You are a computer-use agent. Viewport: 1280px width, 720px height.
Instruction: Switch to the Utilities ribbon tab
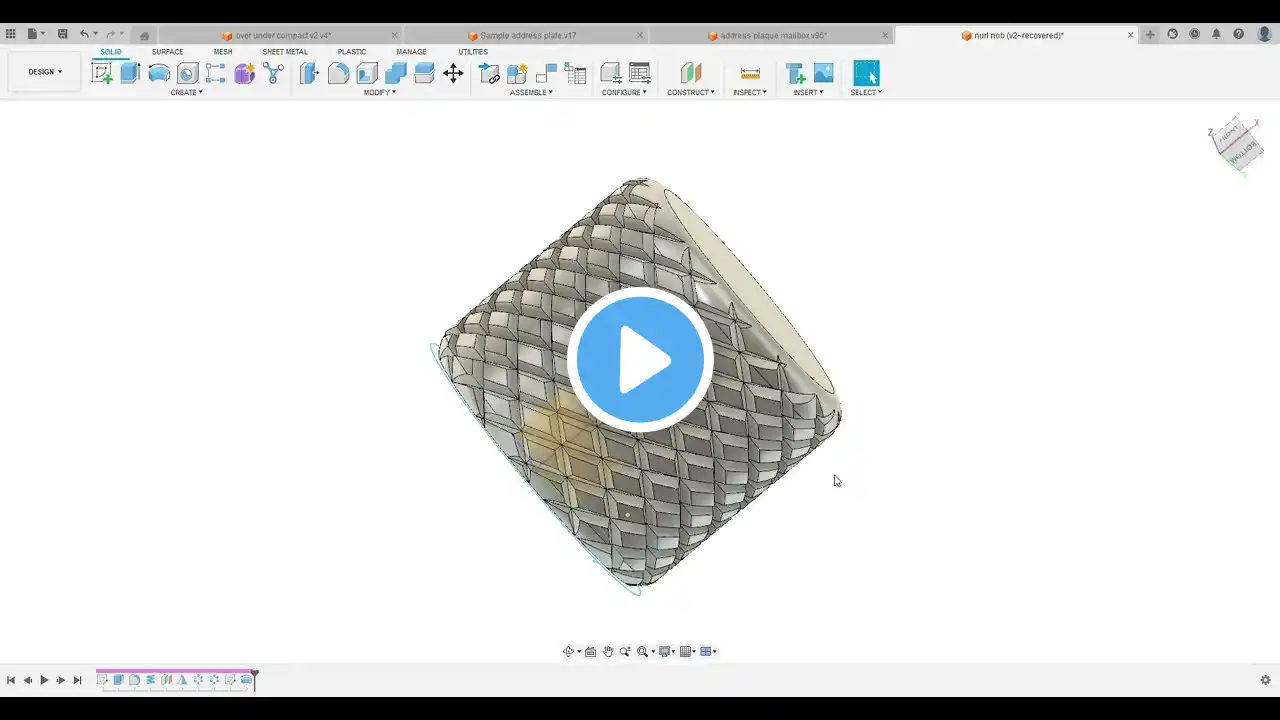473,52
